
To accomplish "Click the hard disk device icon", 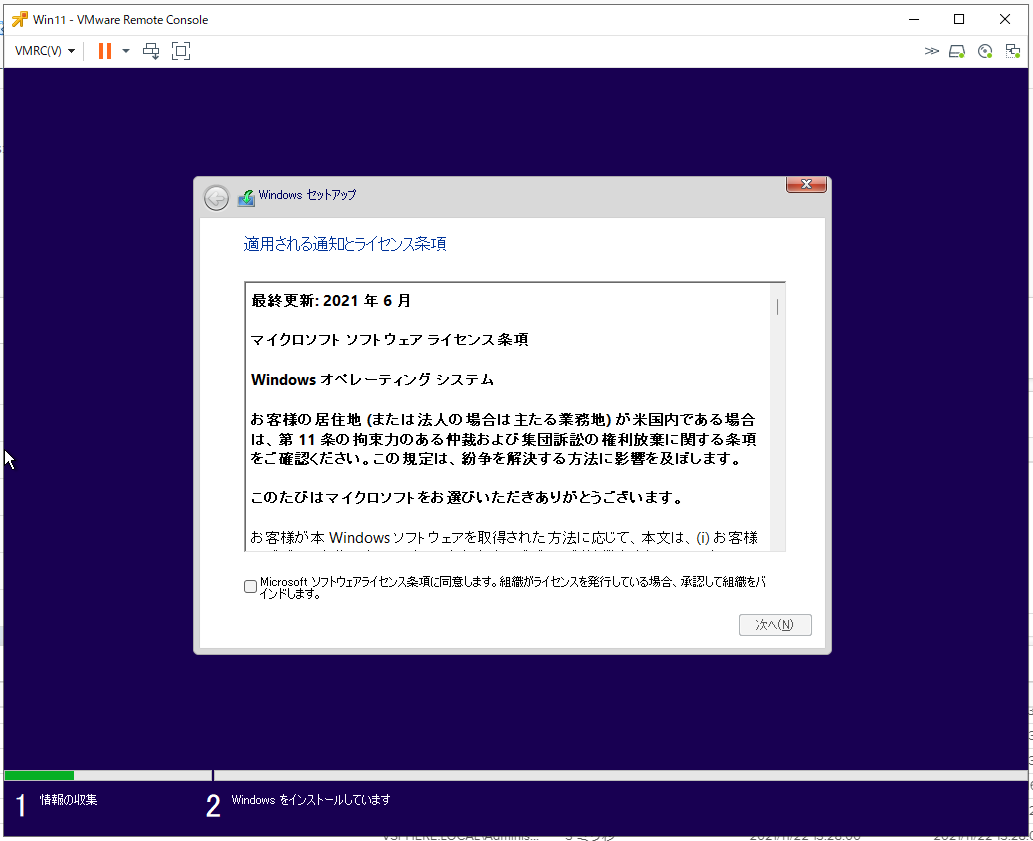I will click(x=957, y=51).
